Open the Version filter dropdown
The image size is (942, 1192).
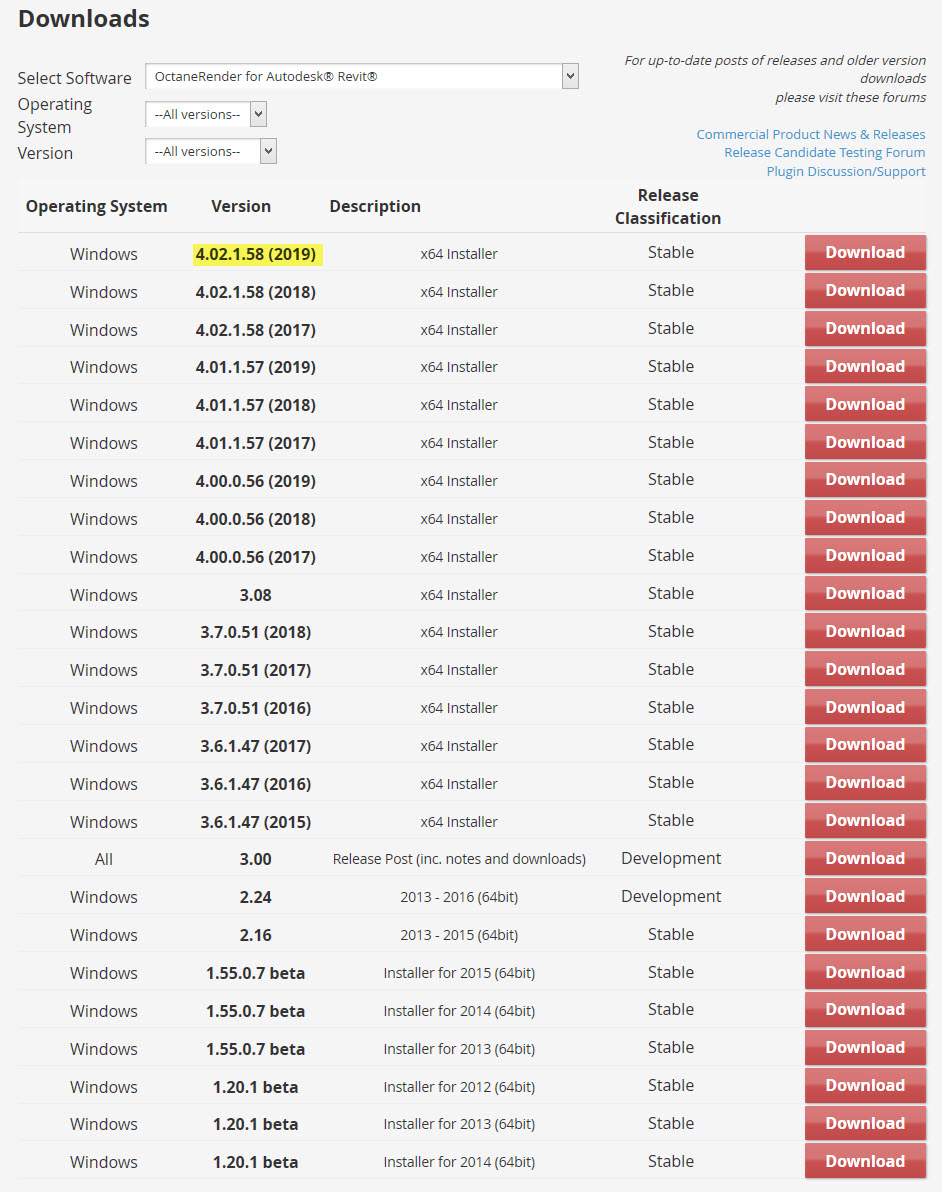tap(211, 151)
